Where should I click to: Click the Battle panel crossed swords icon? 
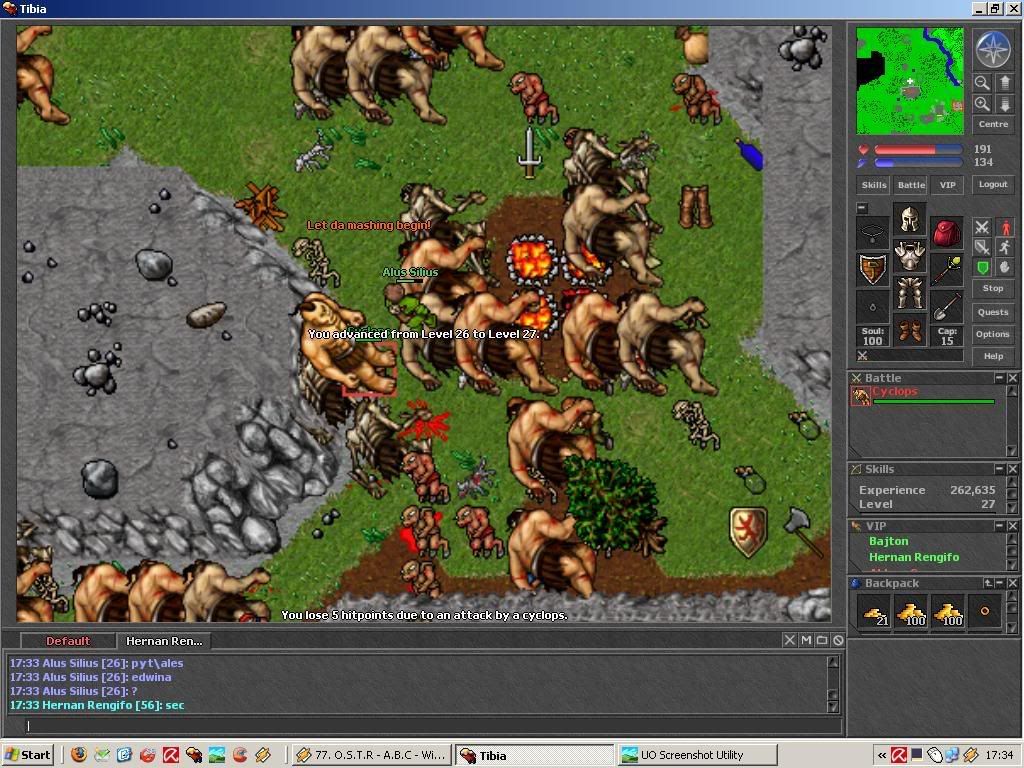[x=856, y=378]
